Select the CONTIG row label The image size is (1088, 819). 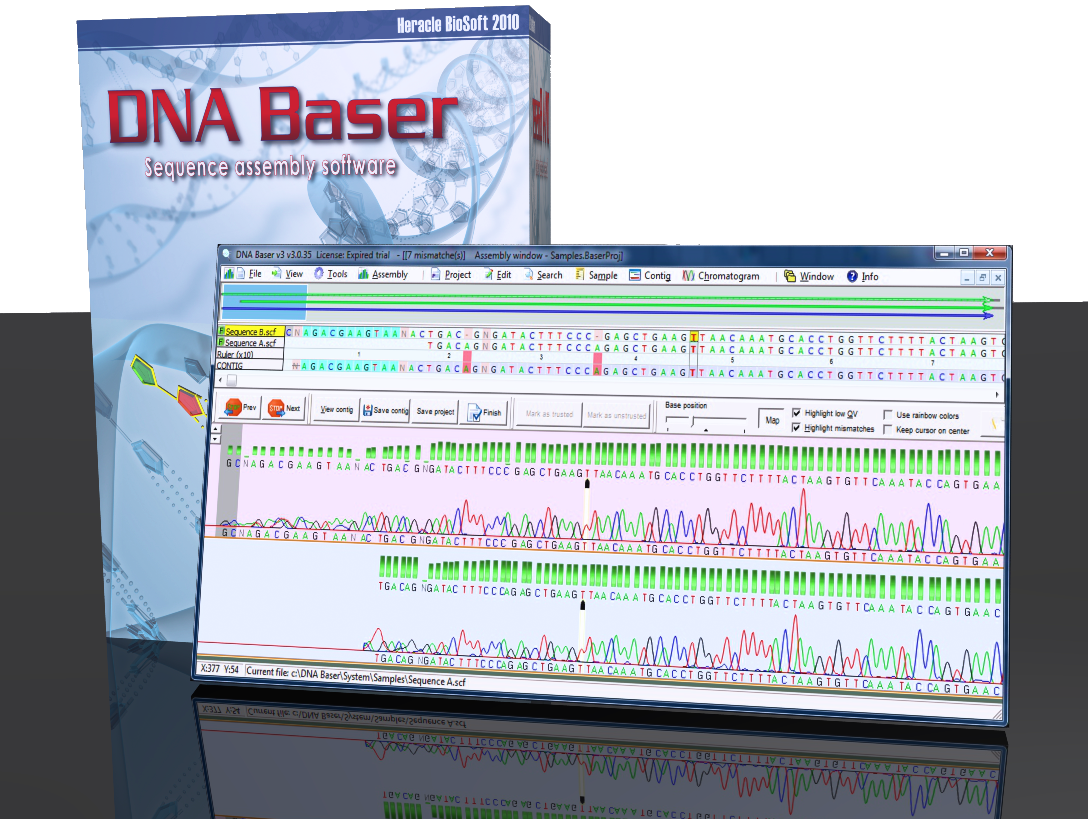click(x=249, y=365)
